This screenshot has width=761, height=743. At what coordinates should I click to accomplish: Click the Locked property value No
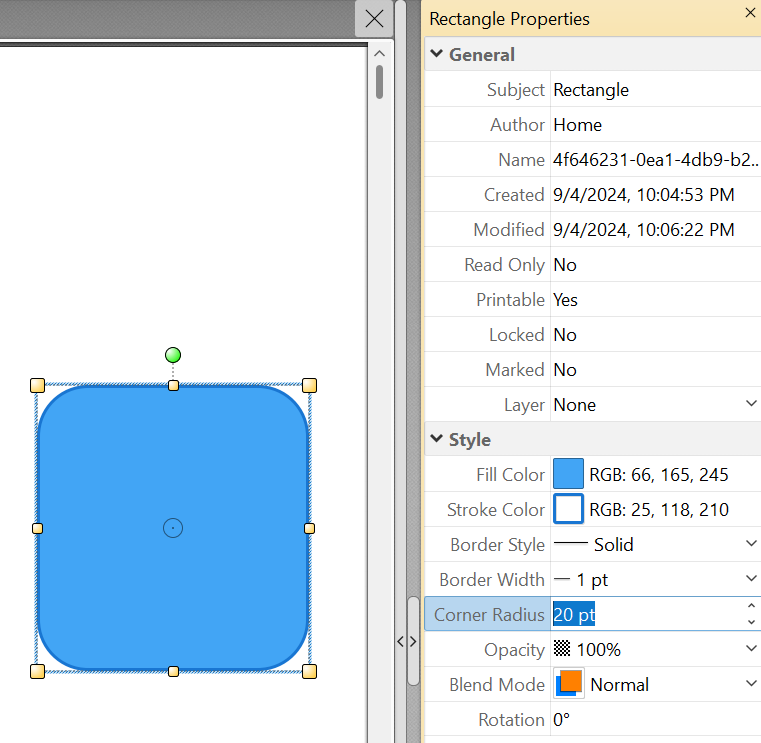tap(565, 334)
